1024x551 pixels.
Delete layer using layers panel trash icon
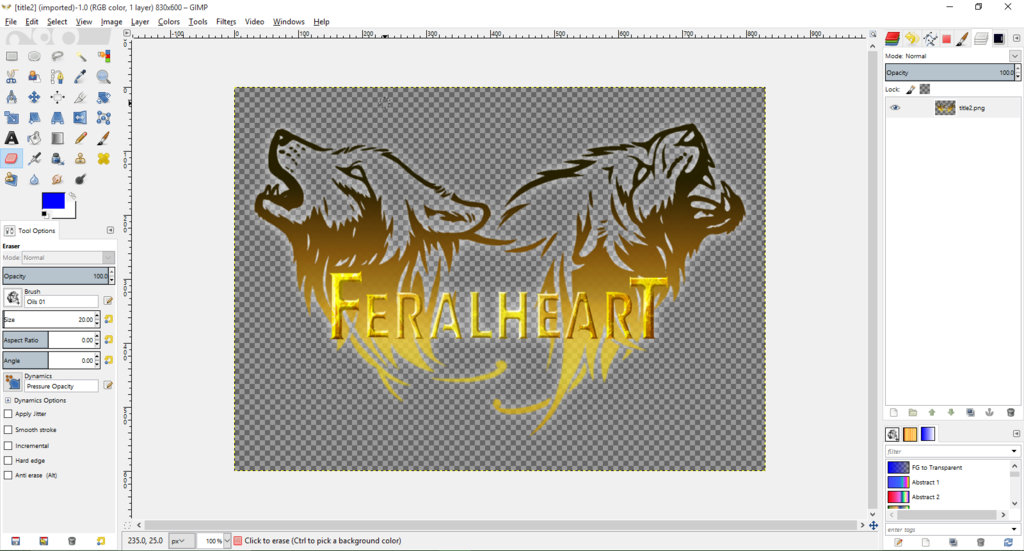(x=1010, y=413)
